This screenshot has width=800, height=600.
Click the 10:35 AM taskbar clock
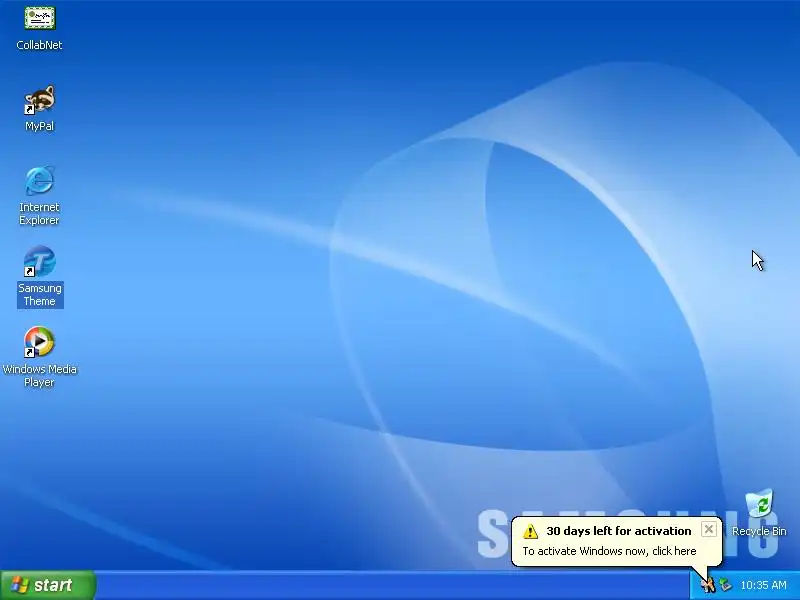tap(763, 585)
